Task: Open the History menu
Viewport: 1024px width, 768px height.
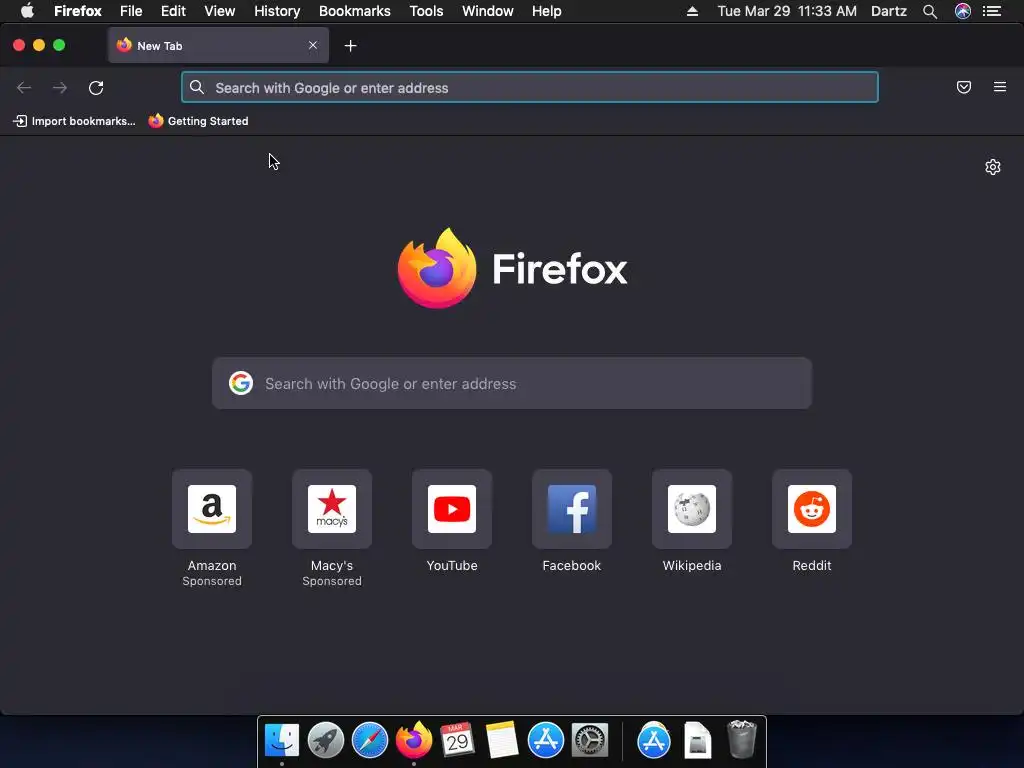Action: tap(277, 11)
